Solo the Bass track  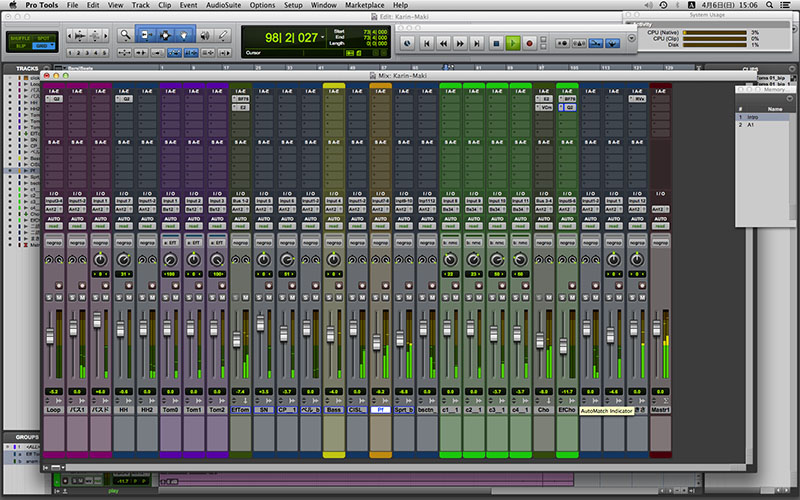click(329, 297)
